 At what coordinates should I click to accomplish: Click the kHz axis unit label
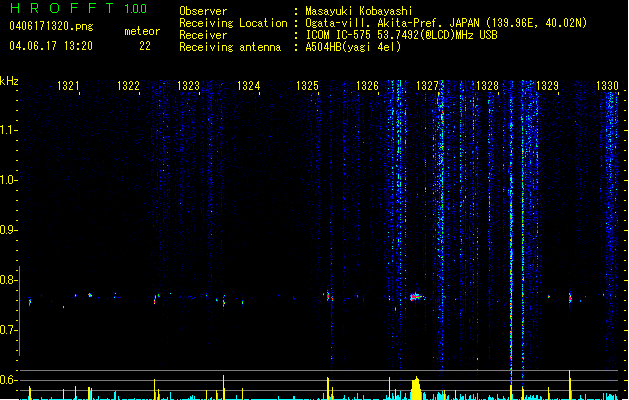[9, 81]
